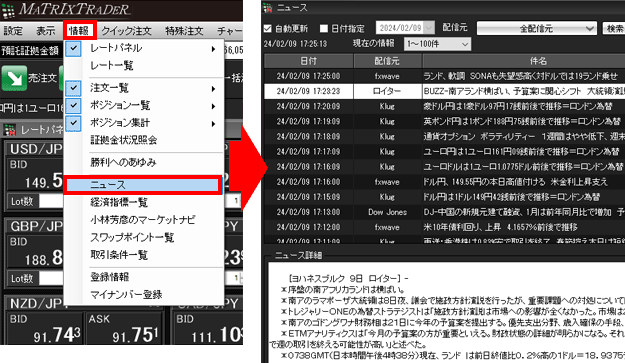The image size is (625, 363).
Task: Click the USD/JPY BID price 149.5
Action: coord(43,181)
